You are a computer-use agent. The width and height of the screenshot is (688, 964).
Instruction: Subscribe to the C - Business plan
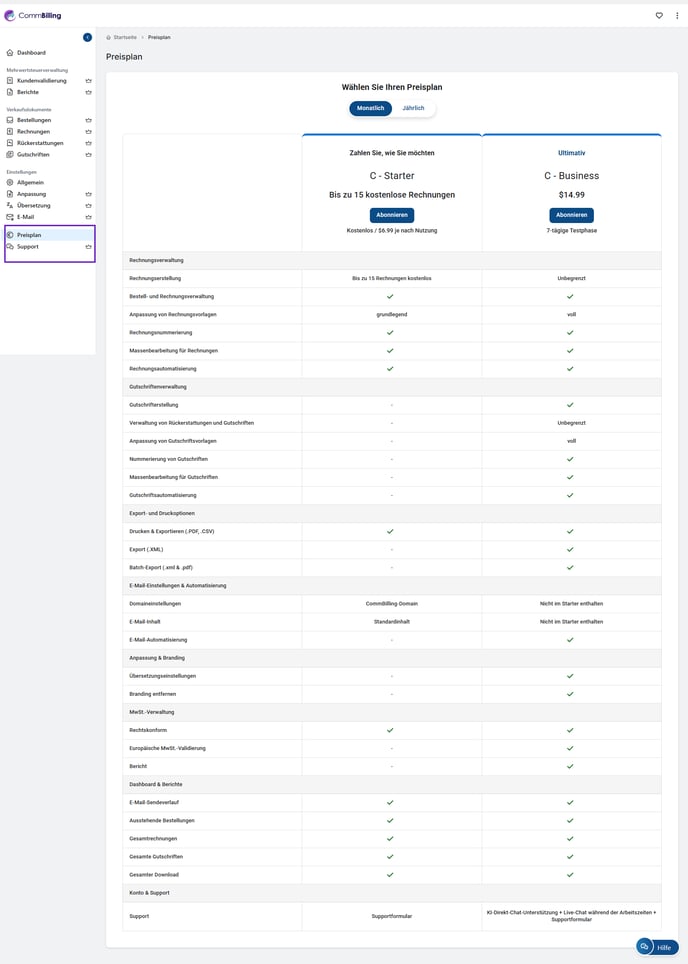pos(571,215)
